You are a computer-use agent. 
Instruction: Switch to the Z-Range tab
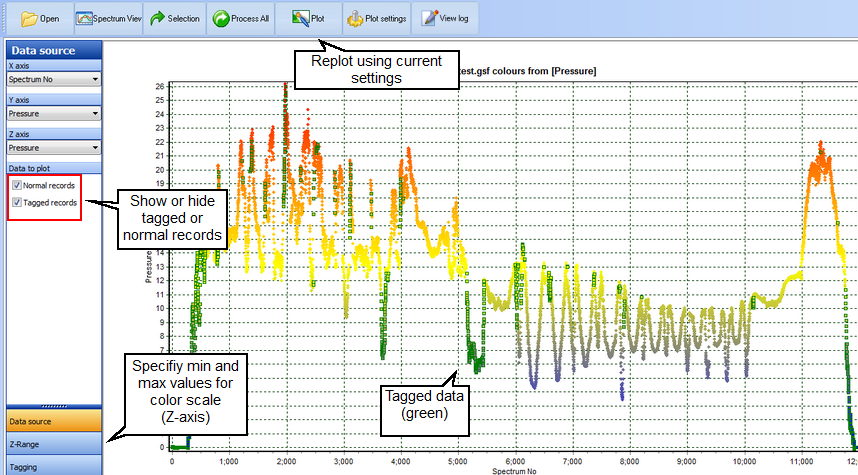pos(52,443)
